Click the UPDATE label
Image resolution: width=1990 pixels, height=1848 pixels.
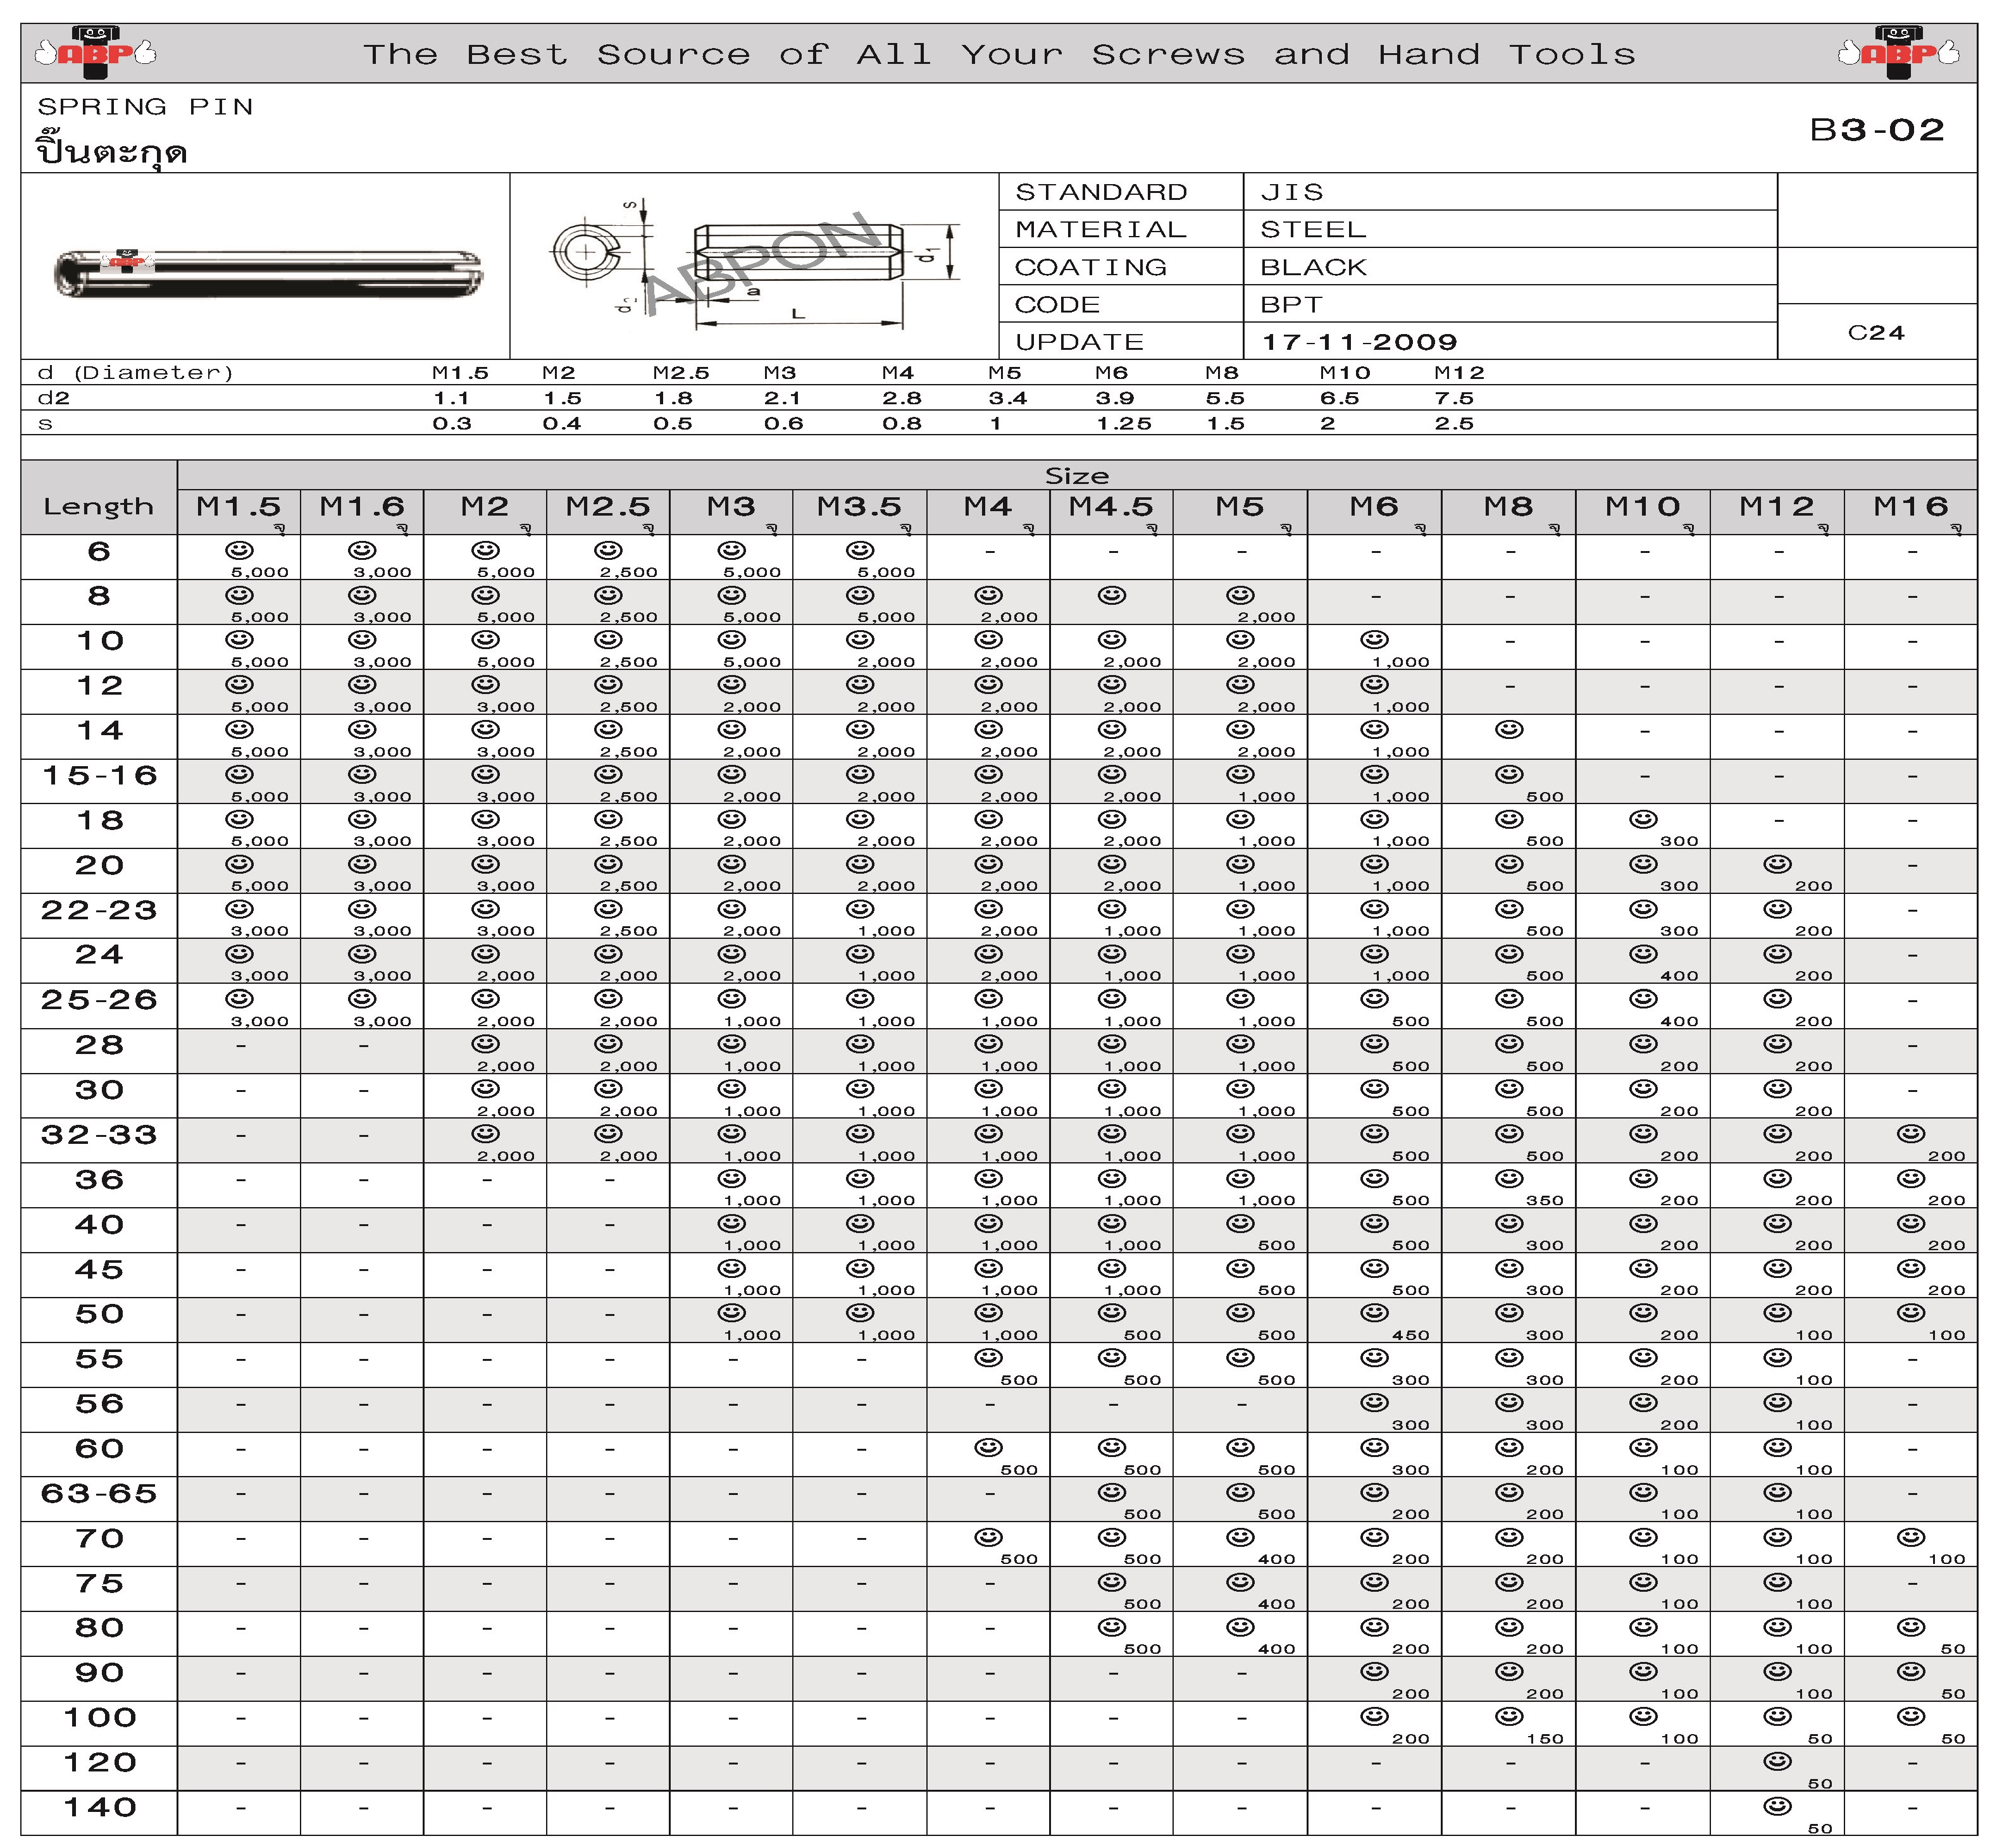[1079, 342]
